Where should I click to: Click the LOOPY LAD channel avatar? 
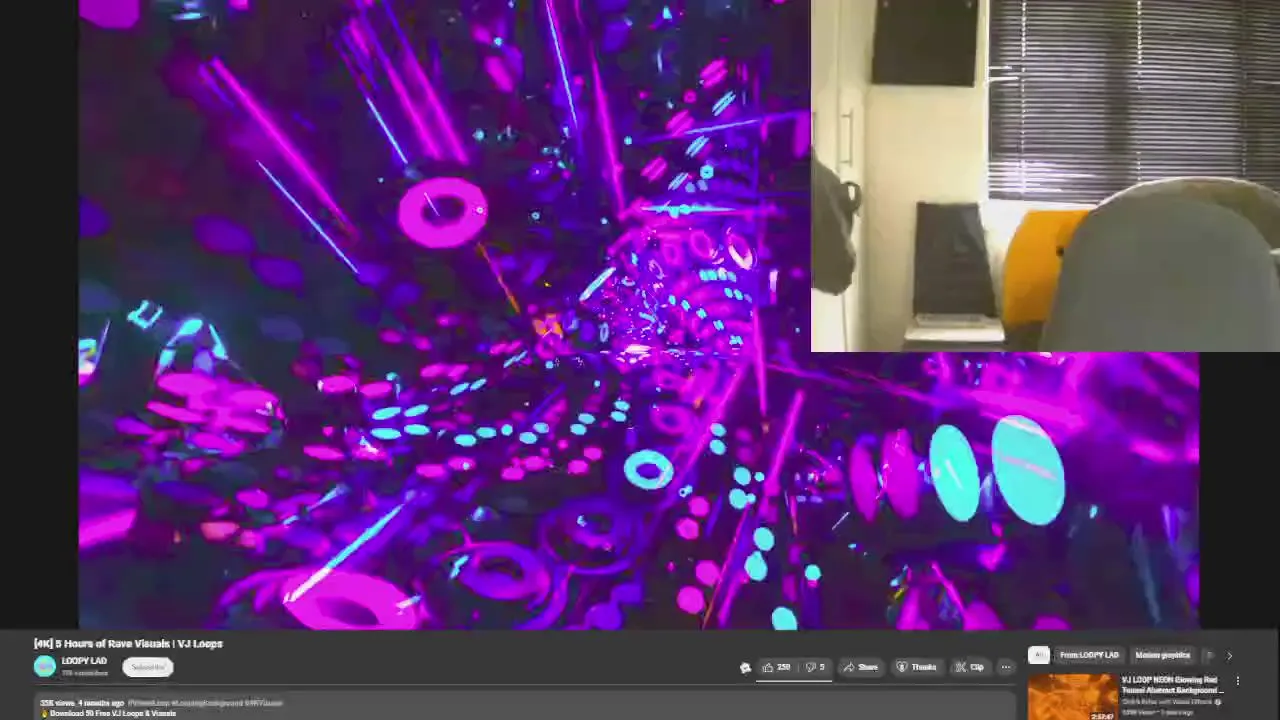pyautogui.click(x=45, y=666)
